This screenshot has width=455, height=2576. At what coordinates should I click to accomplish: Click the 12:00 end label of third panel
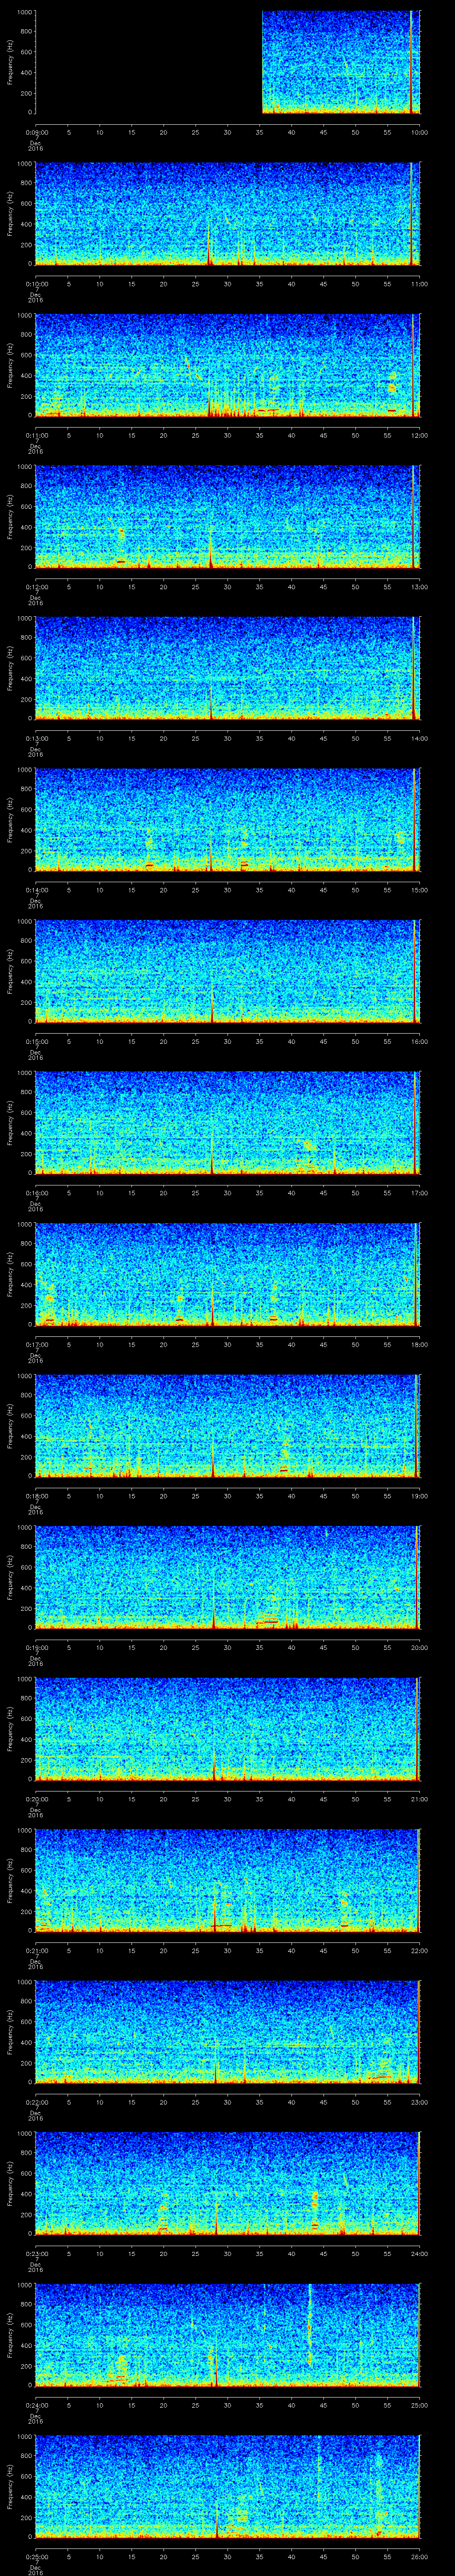coord(419,435)
